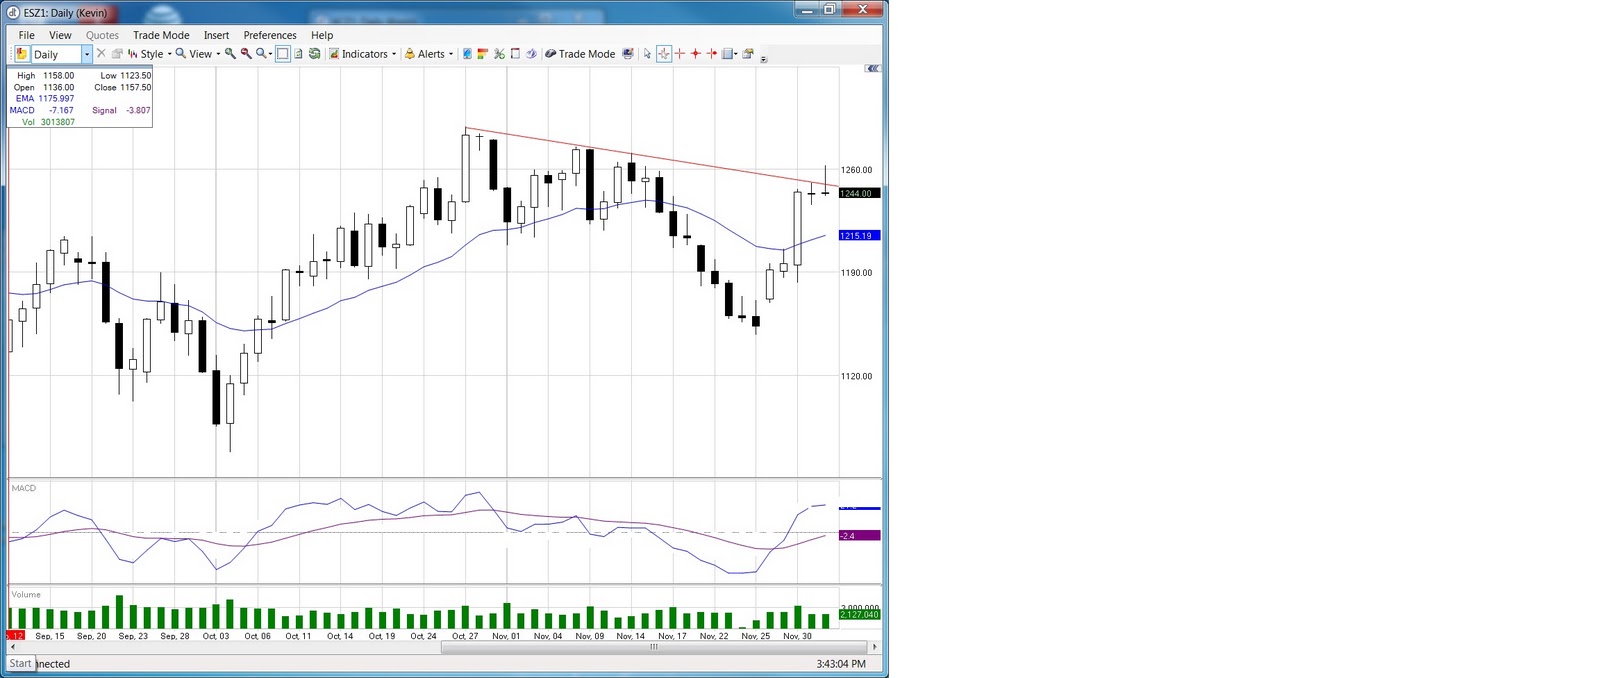Click the Sep, 15 date label
The width and height of the screenshot is (1600, 678).
click(50, 636)
